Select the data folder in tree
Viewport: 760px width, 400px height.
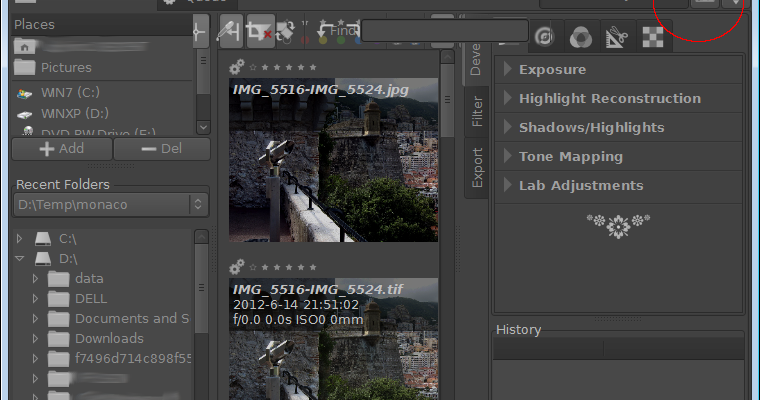click(x=76, y=278)
